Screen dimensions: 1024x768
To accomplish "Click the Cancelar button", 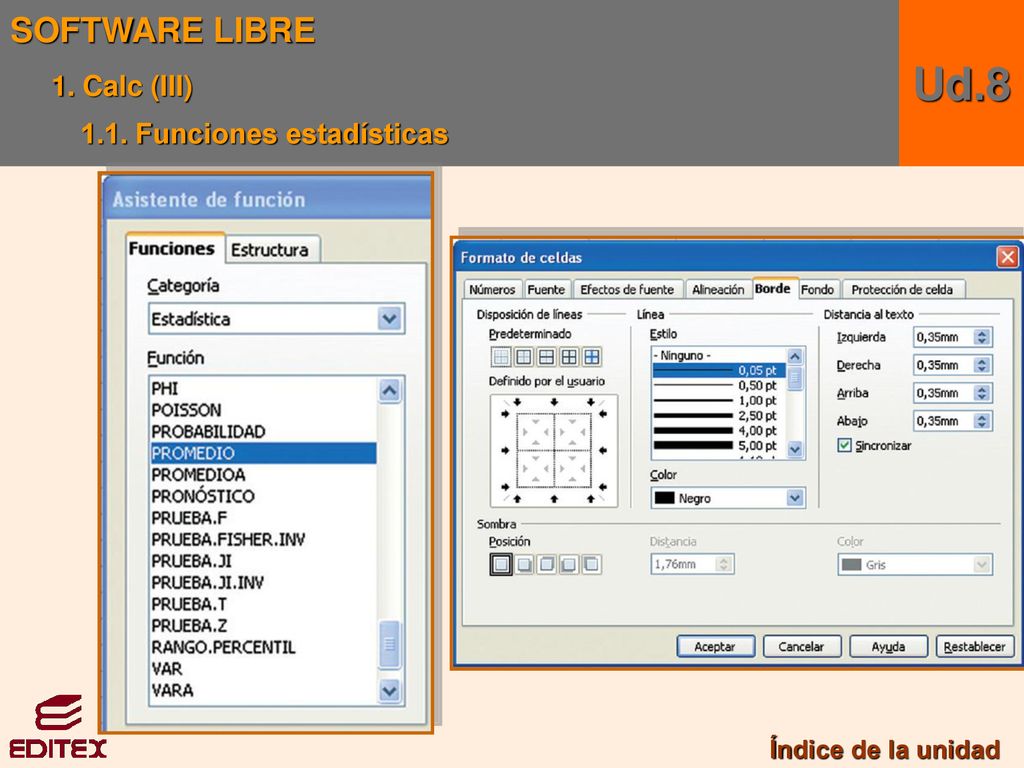I will pos(801,647).
